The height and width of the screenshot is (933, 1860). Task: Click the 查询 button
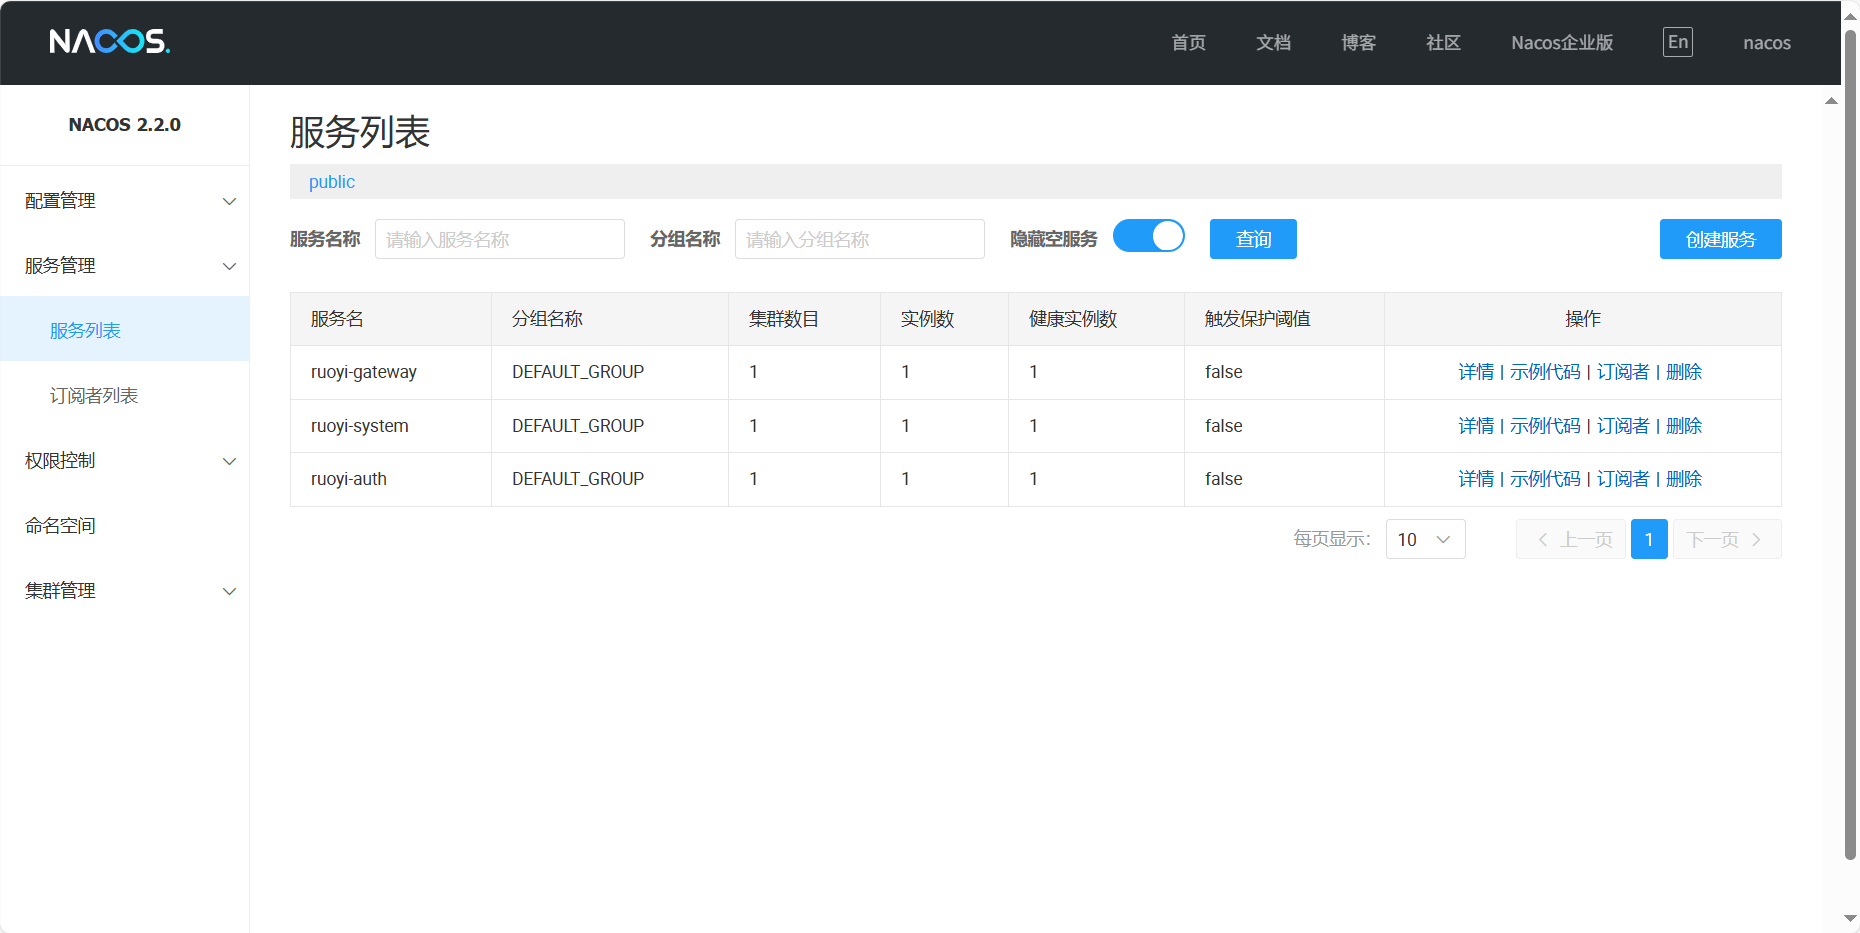pyautogui.click(x=1253, y=239)
